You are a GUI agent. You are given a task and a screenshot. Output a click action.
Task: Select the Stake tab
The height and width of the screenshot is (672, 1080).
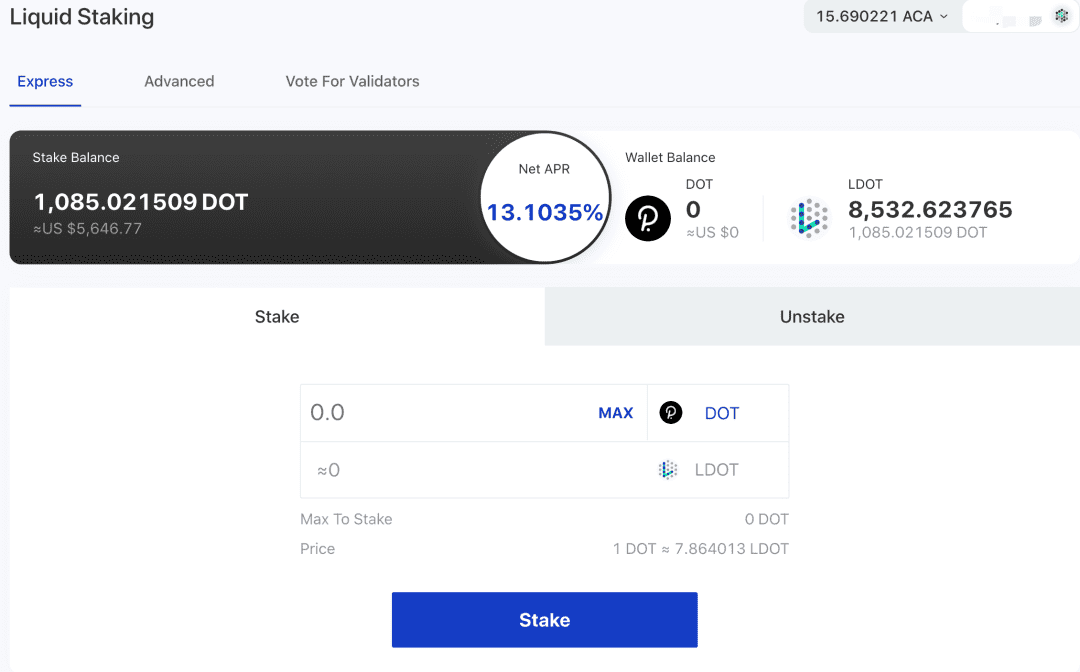point(277,317)
